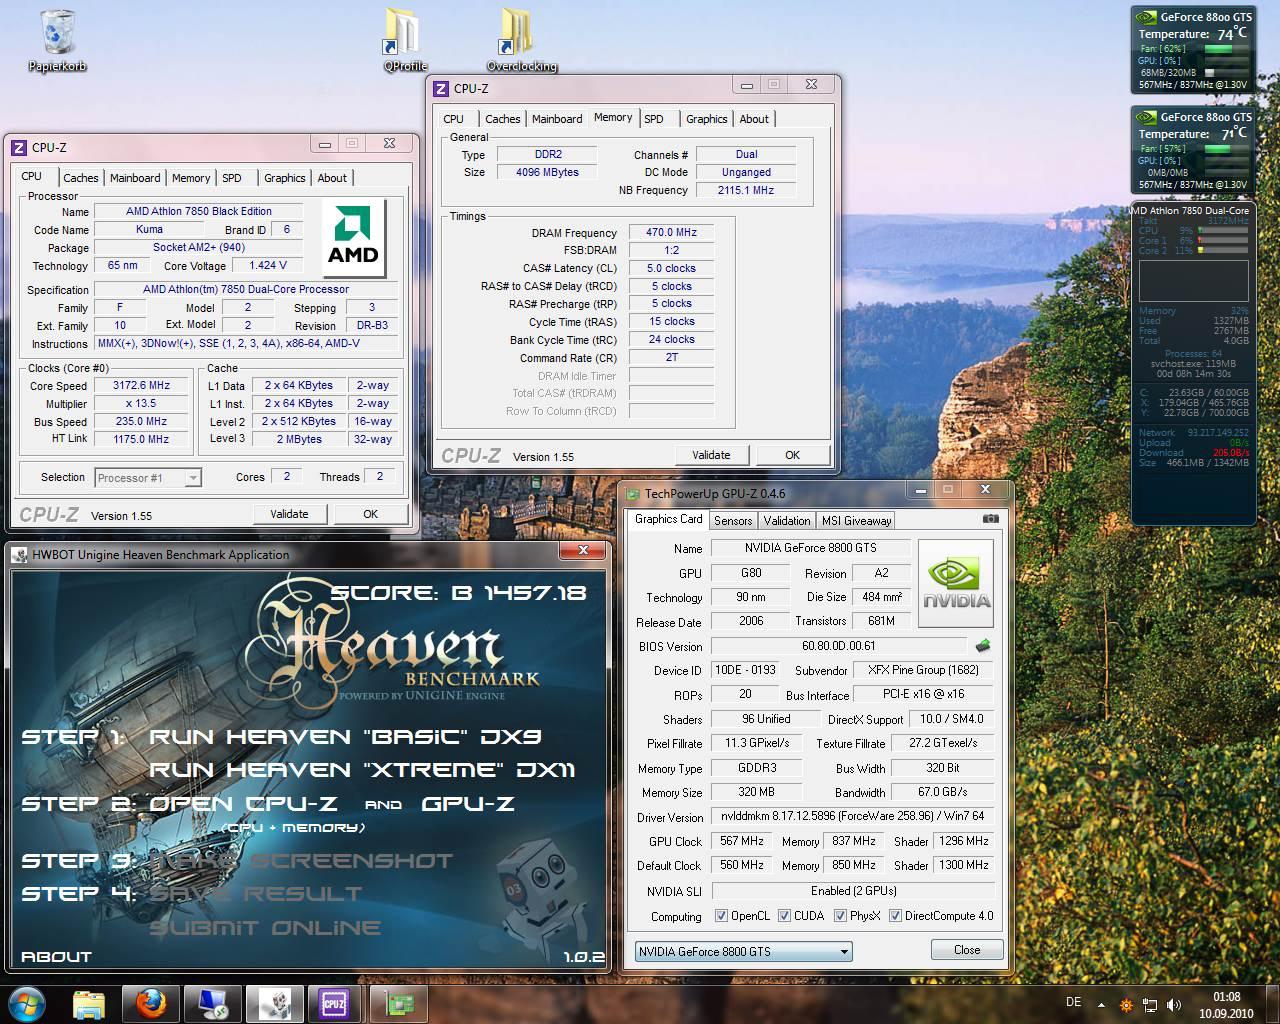Show hidden system tray icons

point(1102,1005)
